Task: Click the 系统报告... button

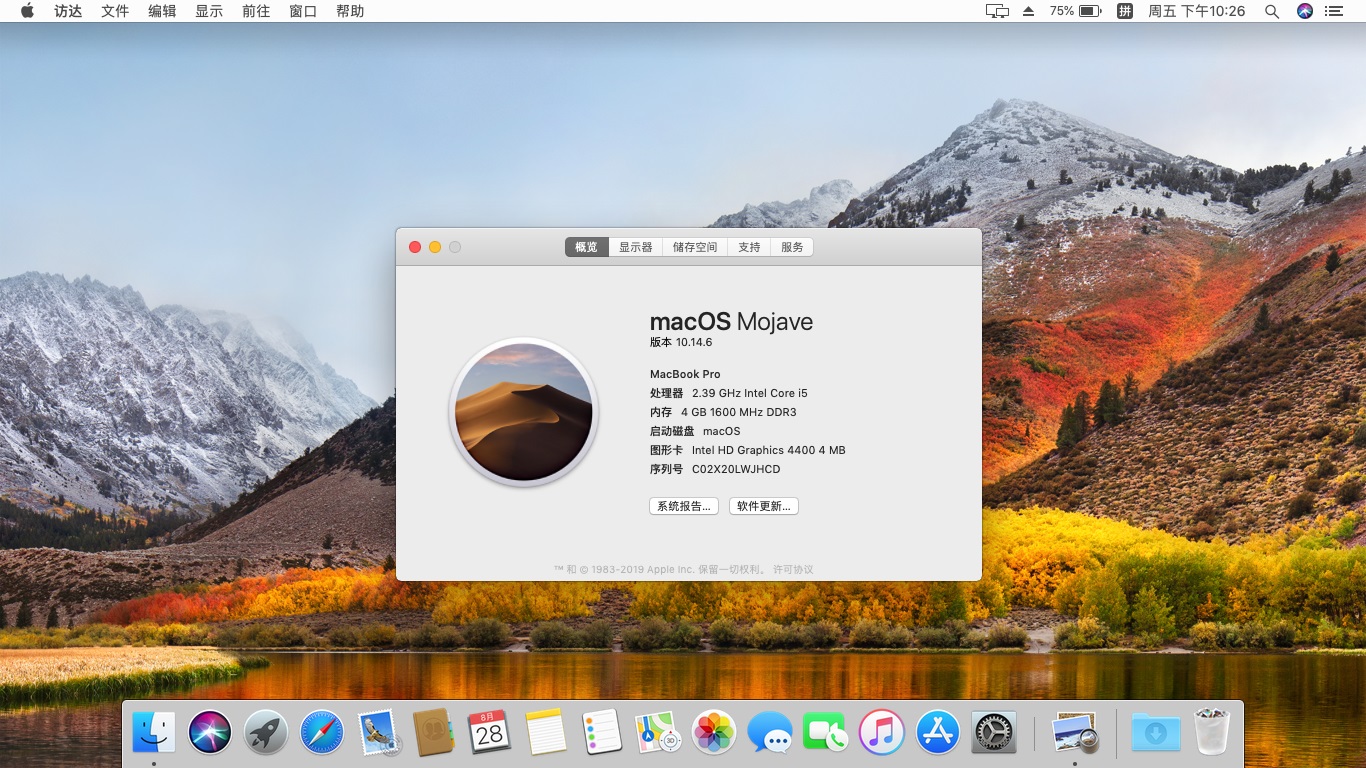Action: (684, 506)
